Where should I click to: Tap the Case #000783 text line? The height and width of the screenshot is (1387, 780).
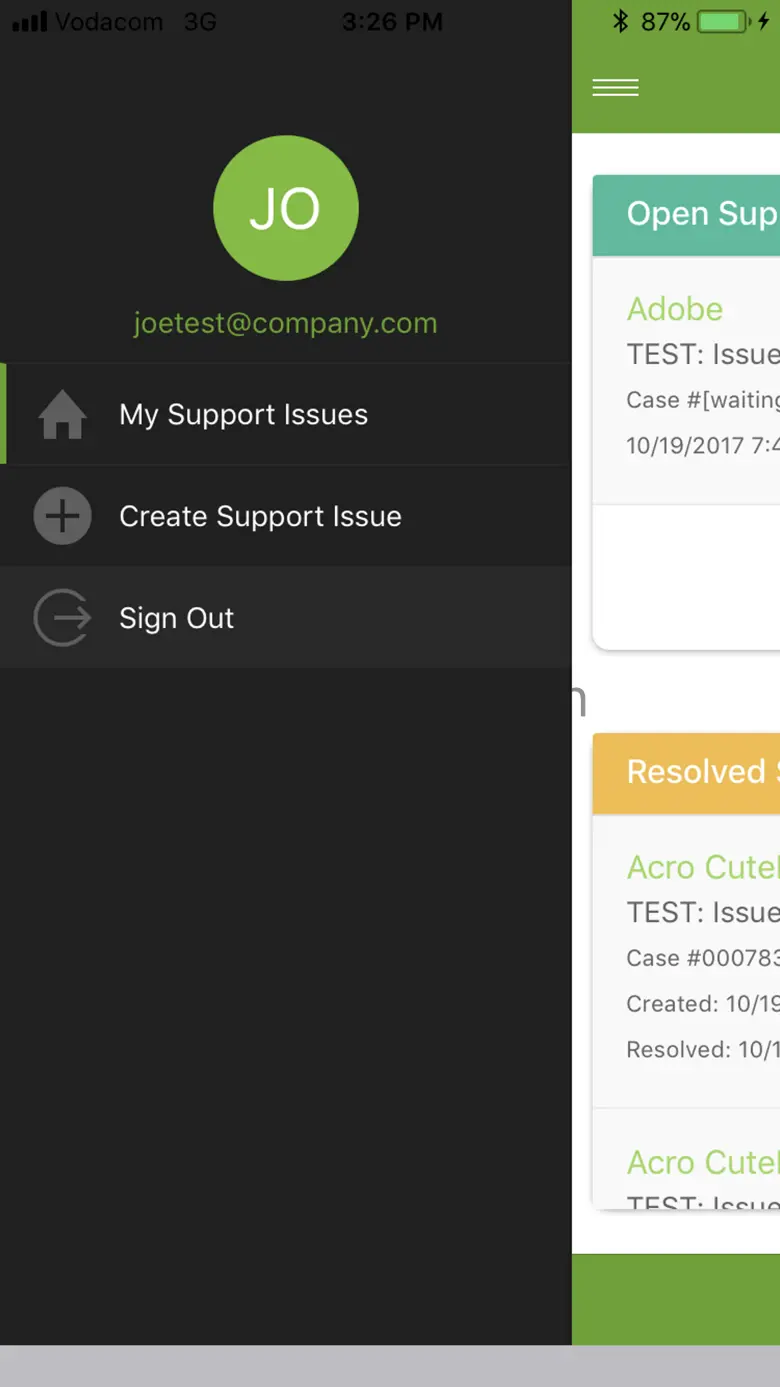pyautogui.click(x=702, y=958)
